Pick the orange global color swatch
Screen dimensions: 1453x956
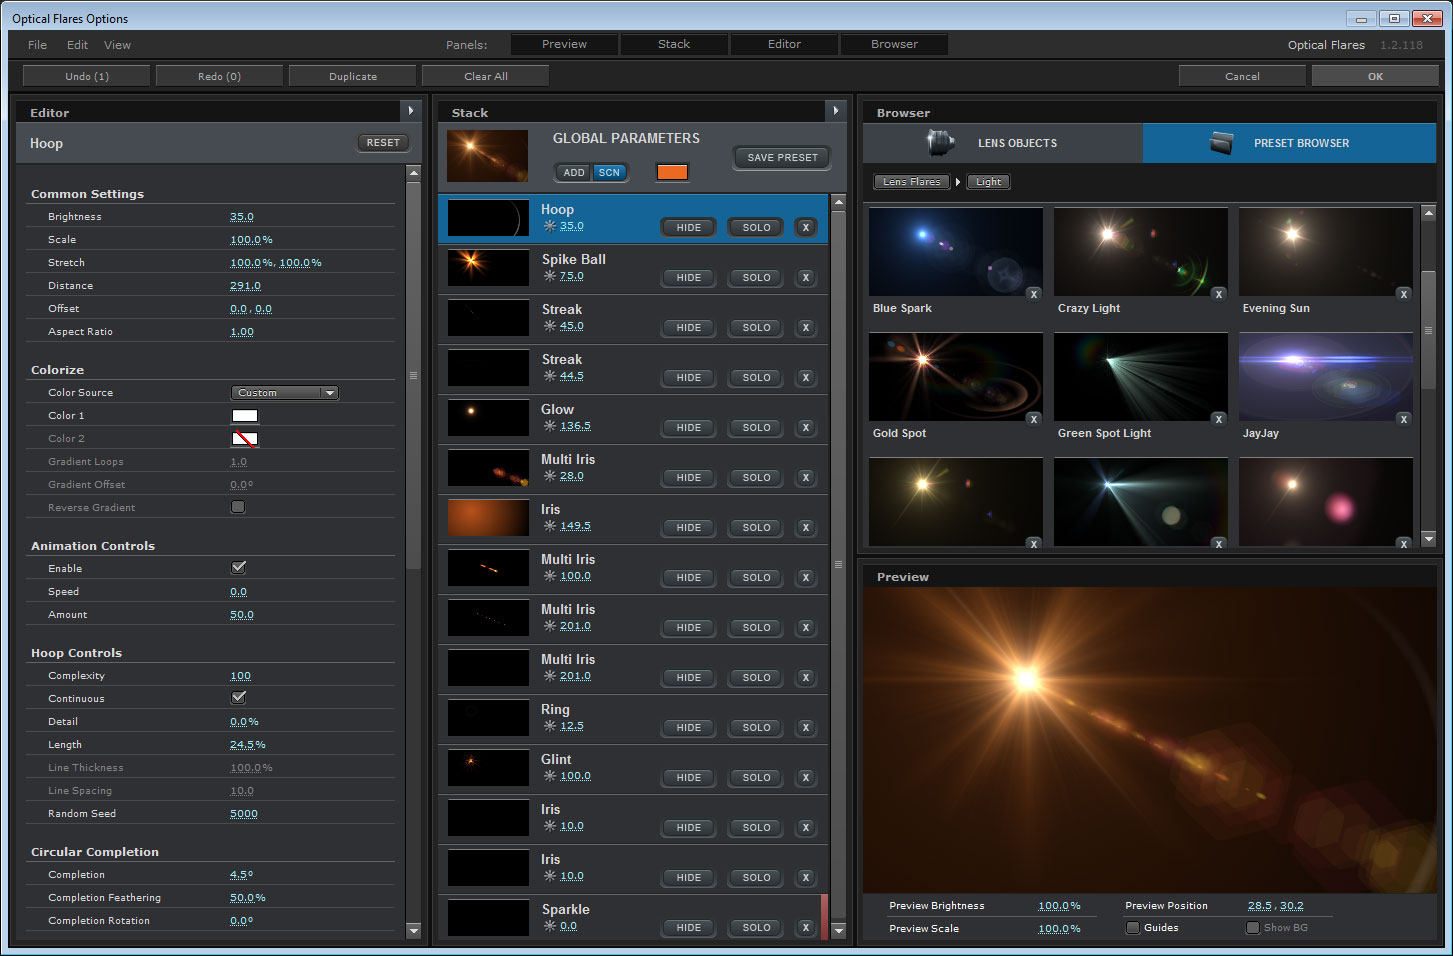672,173
